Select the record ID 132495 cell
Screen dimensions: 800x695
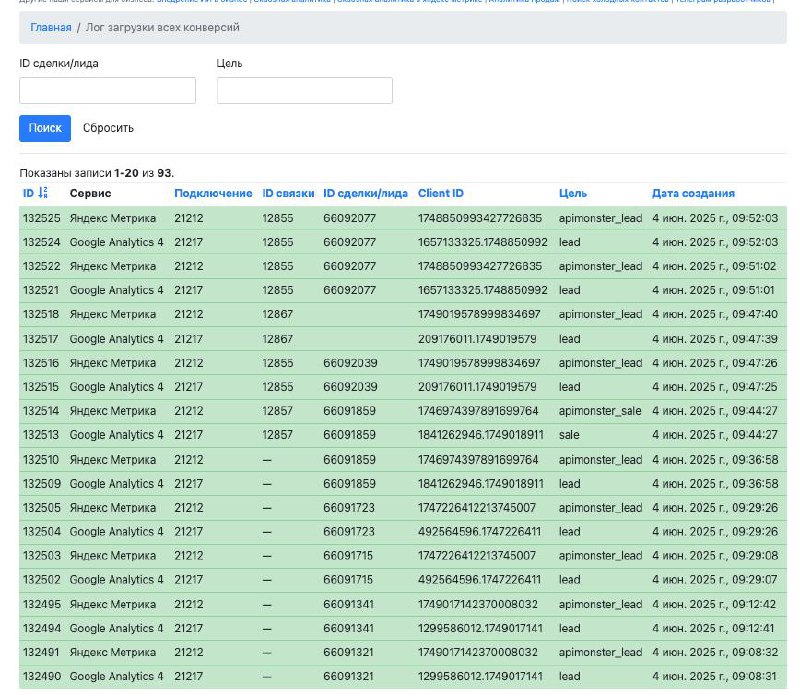click(41, 604)
